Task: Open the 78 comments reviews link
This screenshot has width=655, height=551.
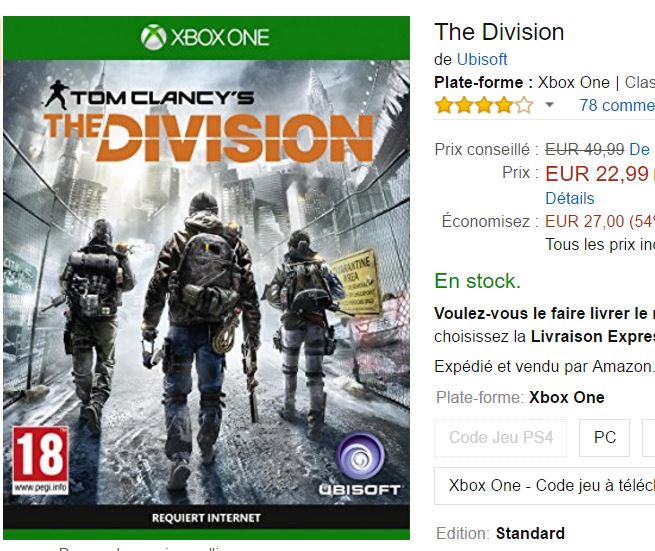Action: [x=617, y=105]
